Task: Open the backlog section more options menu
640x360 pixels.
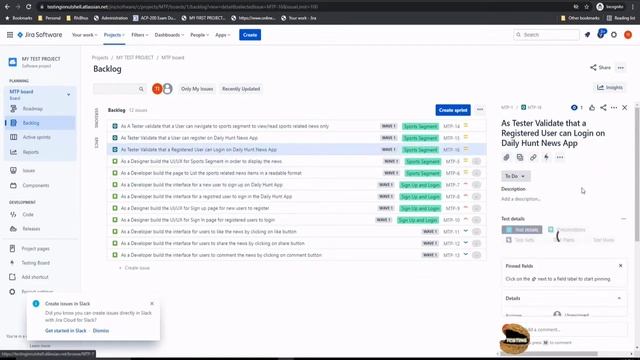Action: [480, 109]
